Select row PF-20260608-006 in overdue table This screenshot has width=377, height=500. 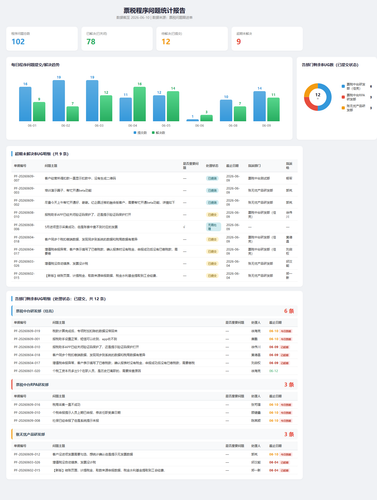pyautogui.click(x=154, y=227)
